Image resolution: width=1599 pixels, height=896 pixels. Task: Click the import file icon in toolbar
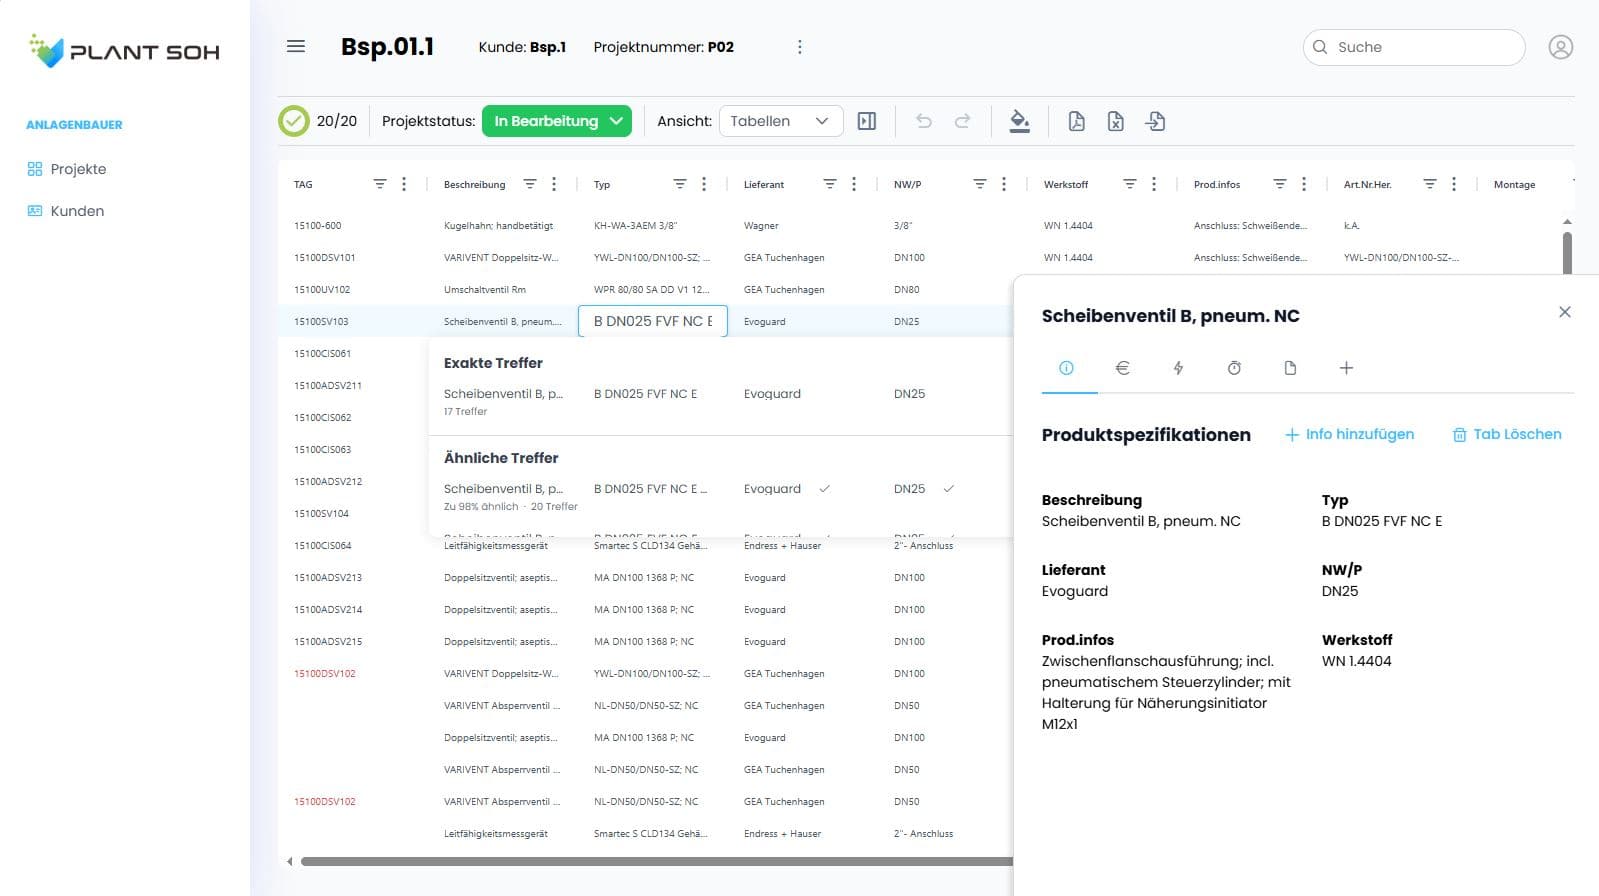(1155, 121)
